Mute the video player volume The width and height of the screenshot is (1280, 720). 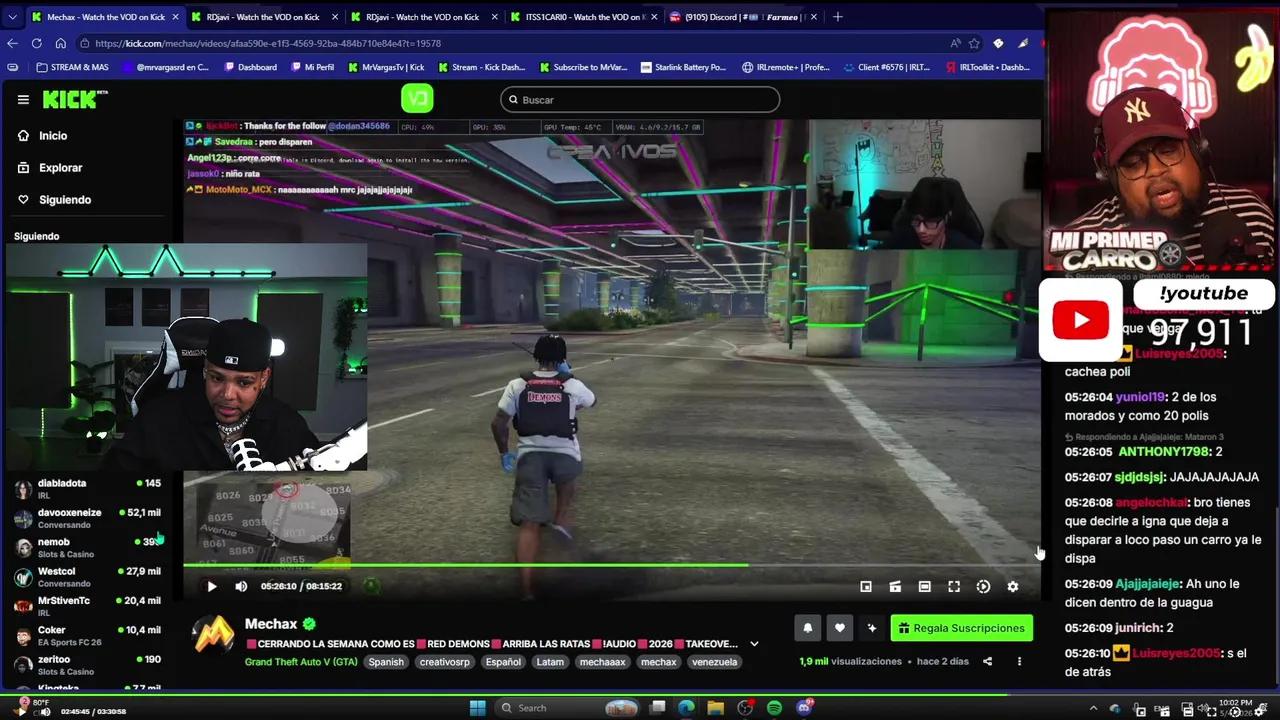[241, 587]
